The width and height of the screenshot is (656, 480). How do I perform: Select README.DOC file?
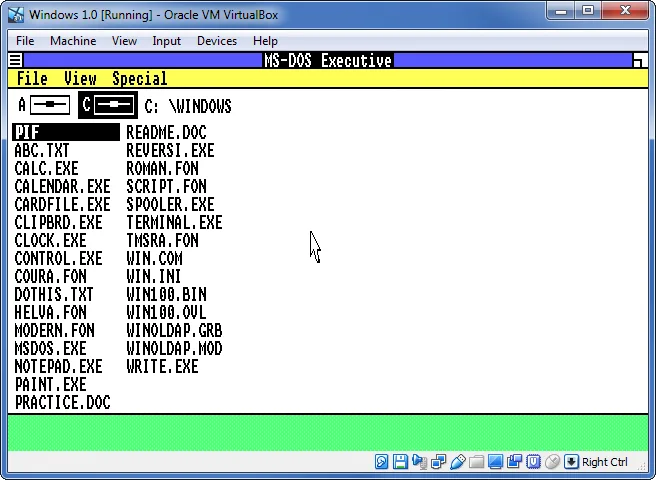(x=166, y=132)
